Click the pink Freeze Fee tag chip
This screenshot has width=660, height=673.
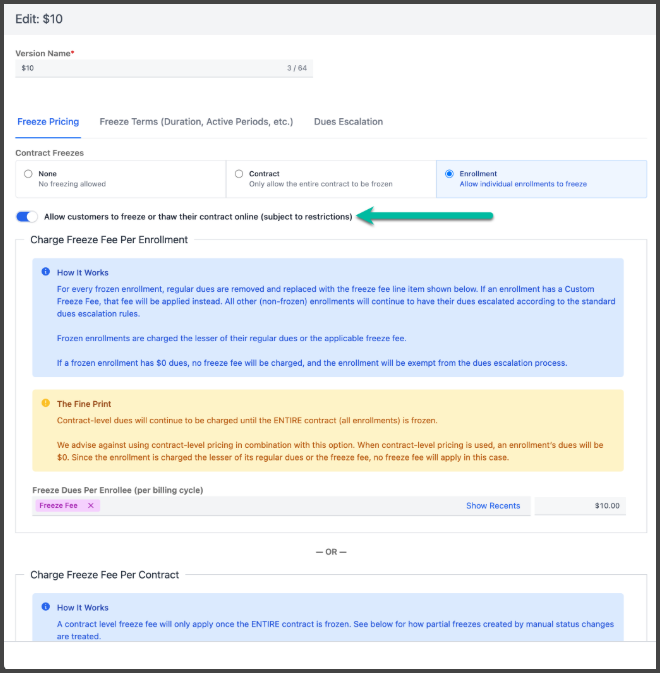coord(58,506)
